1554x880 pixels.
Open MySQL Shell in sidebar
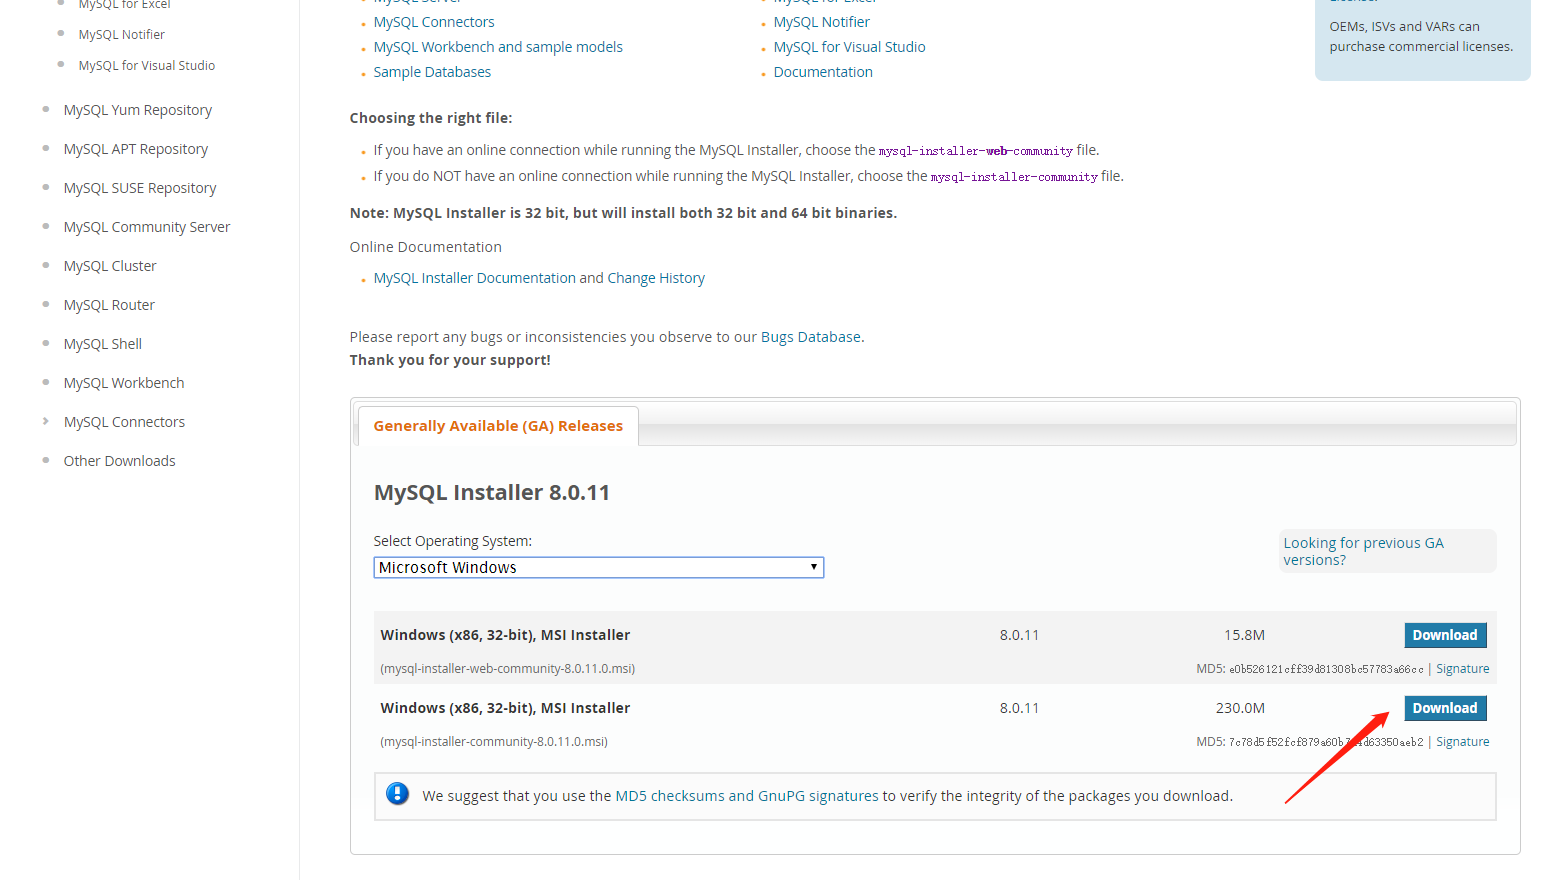click(x=103, y=344)
